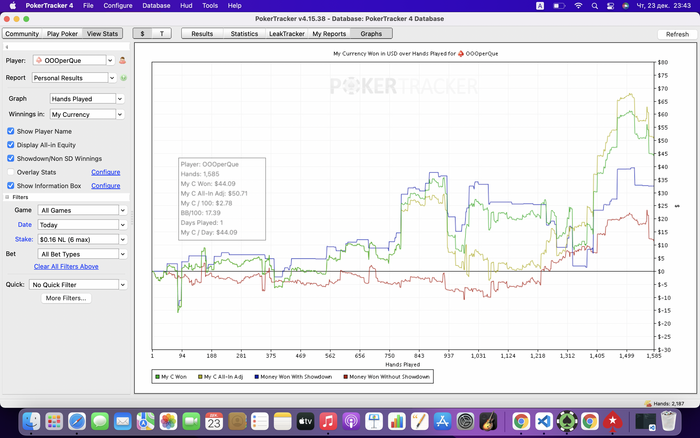700x438 pixels.
Task: Switch to the $ cash mode toggle
Action: pyautogui.click(x=142, y=33)
